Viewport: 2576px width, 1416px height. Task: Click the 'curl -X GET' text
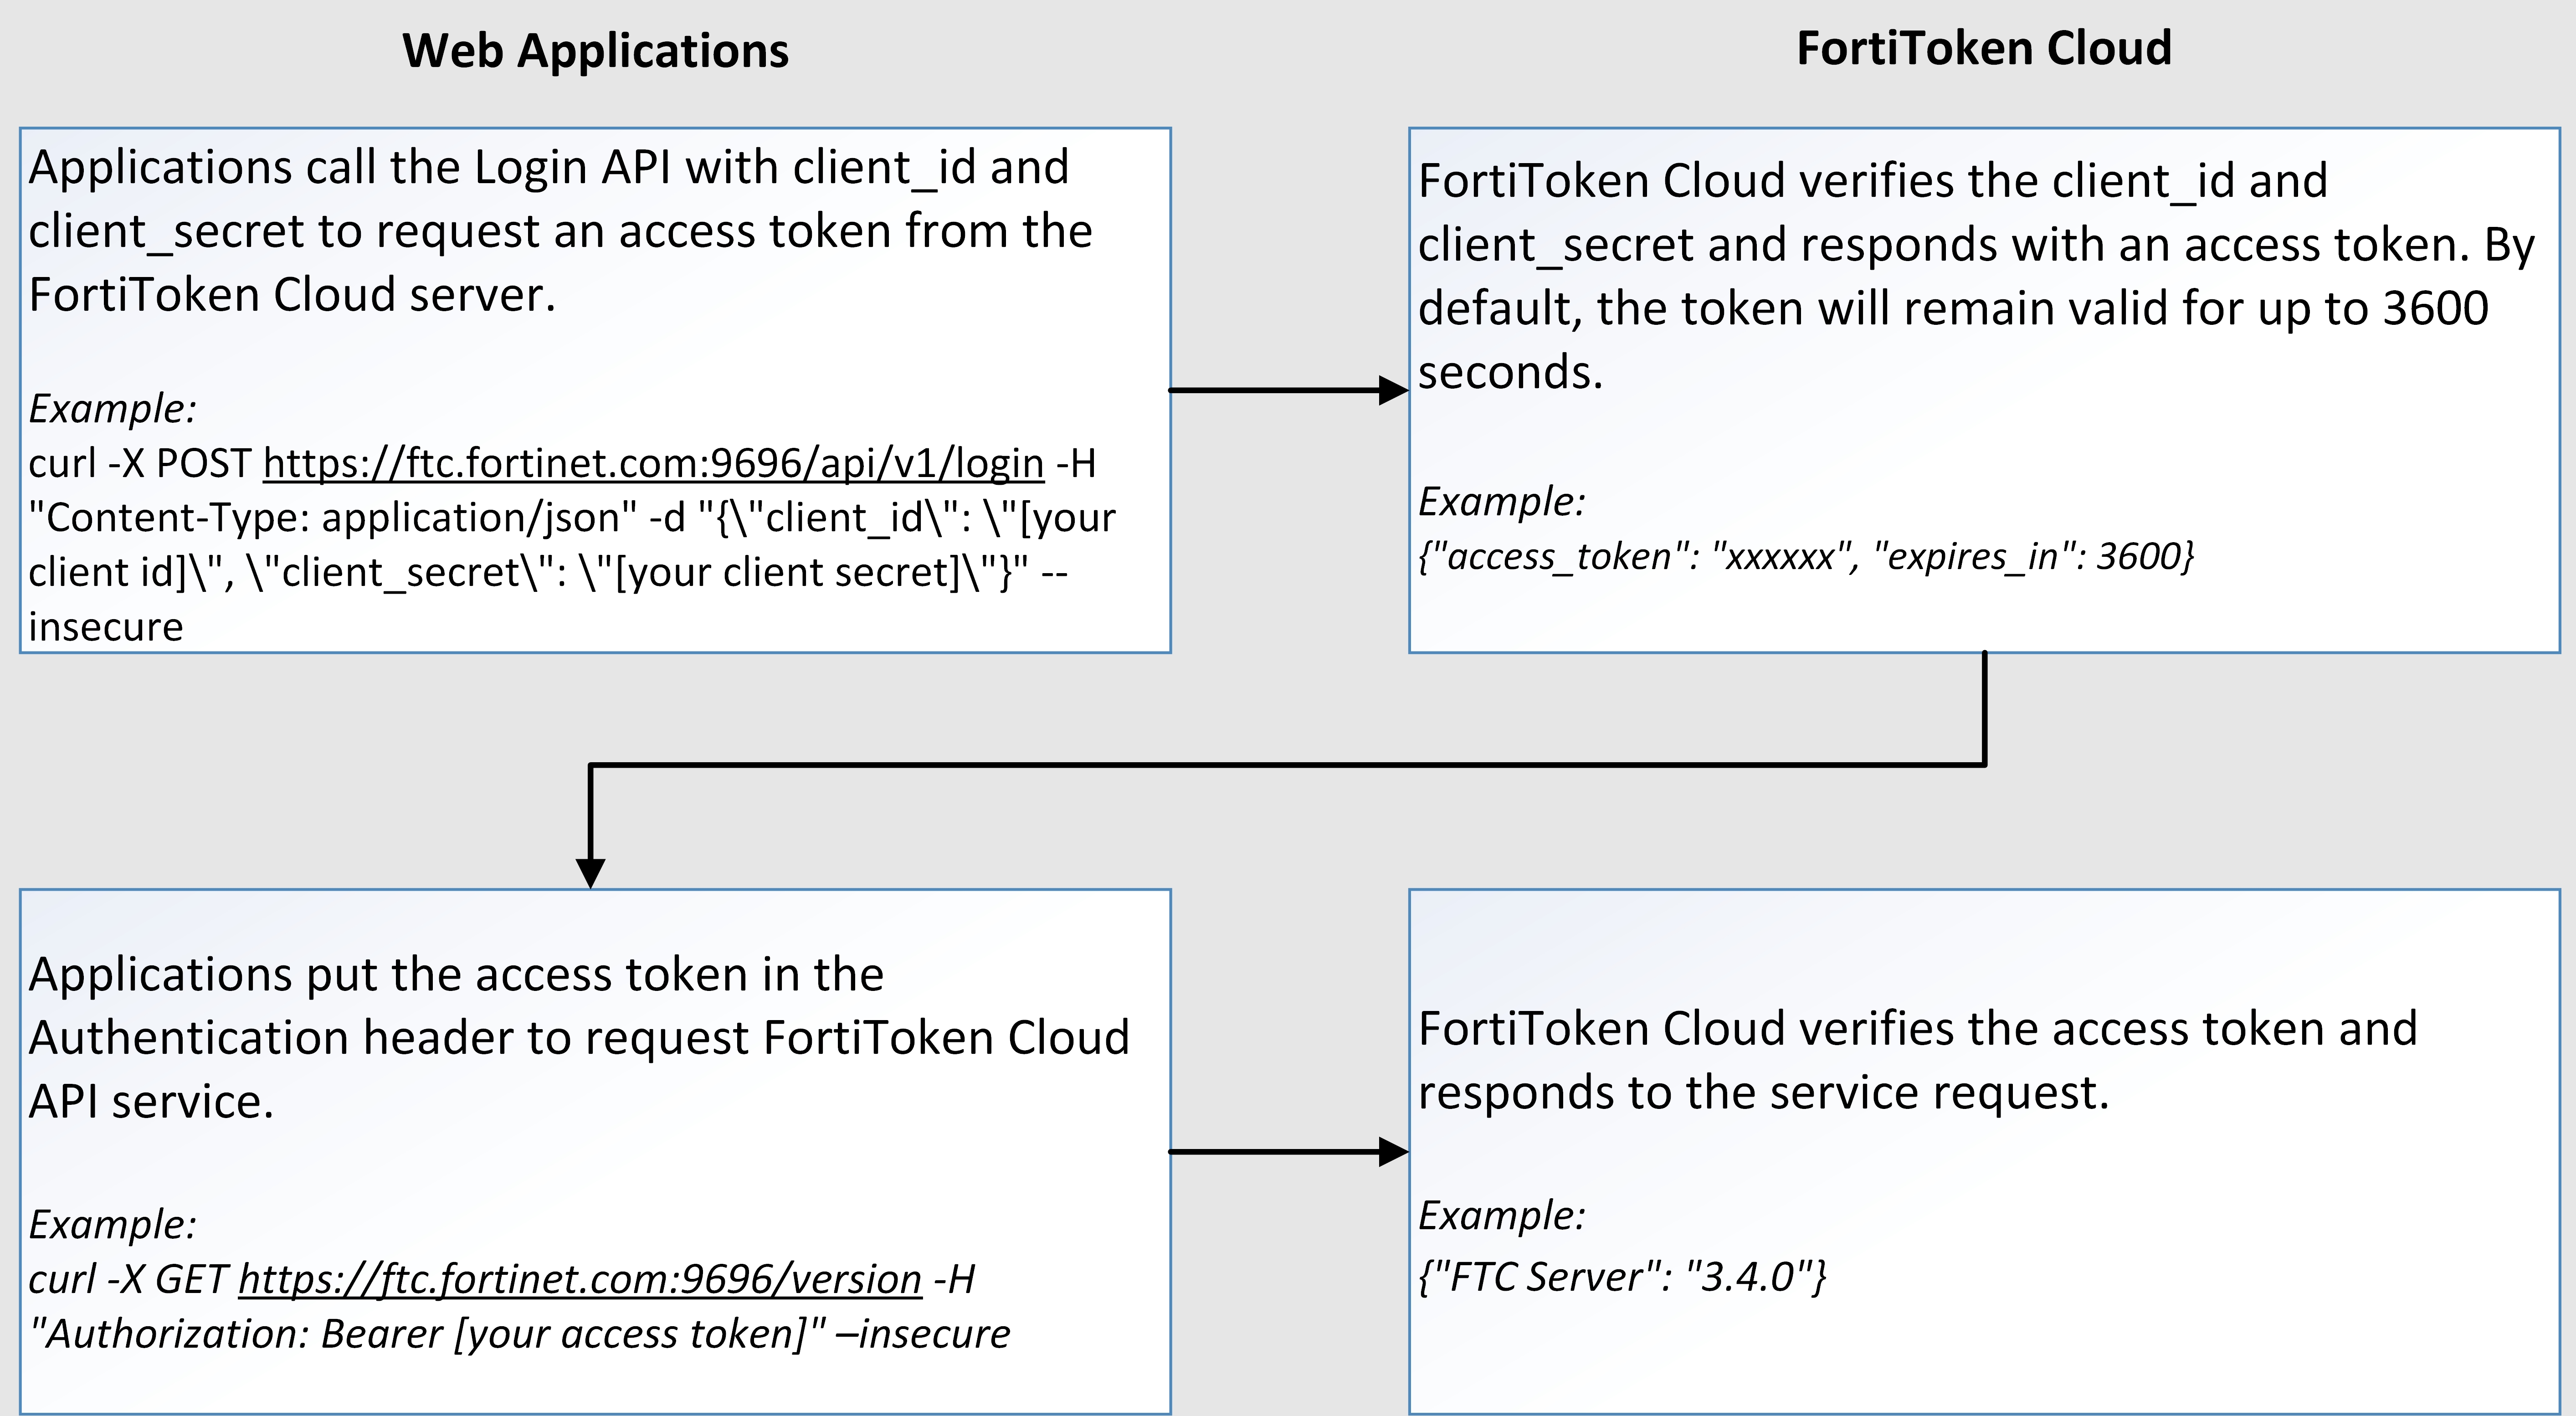pyautogui.click(x=128, y=1279)
